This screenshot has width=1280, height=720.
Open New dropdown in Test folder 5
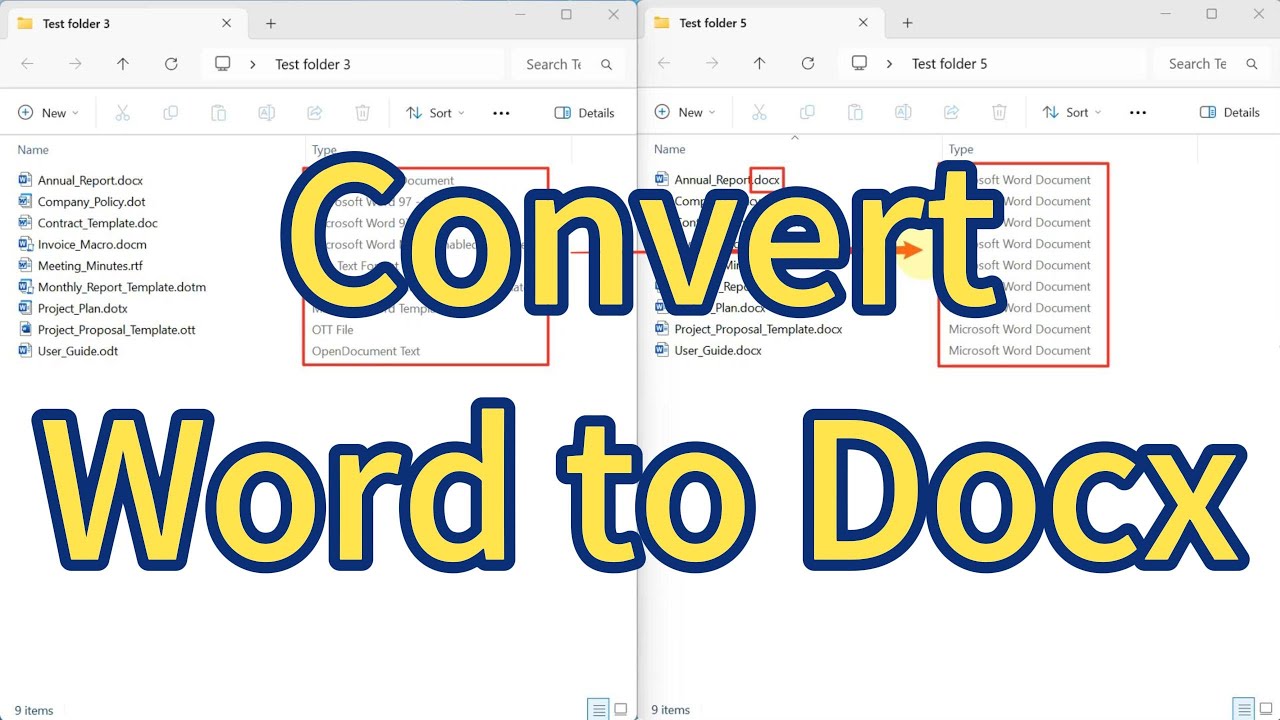tap(685, 112)
